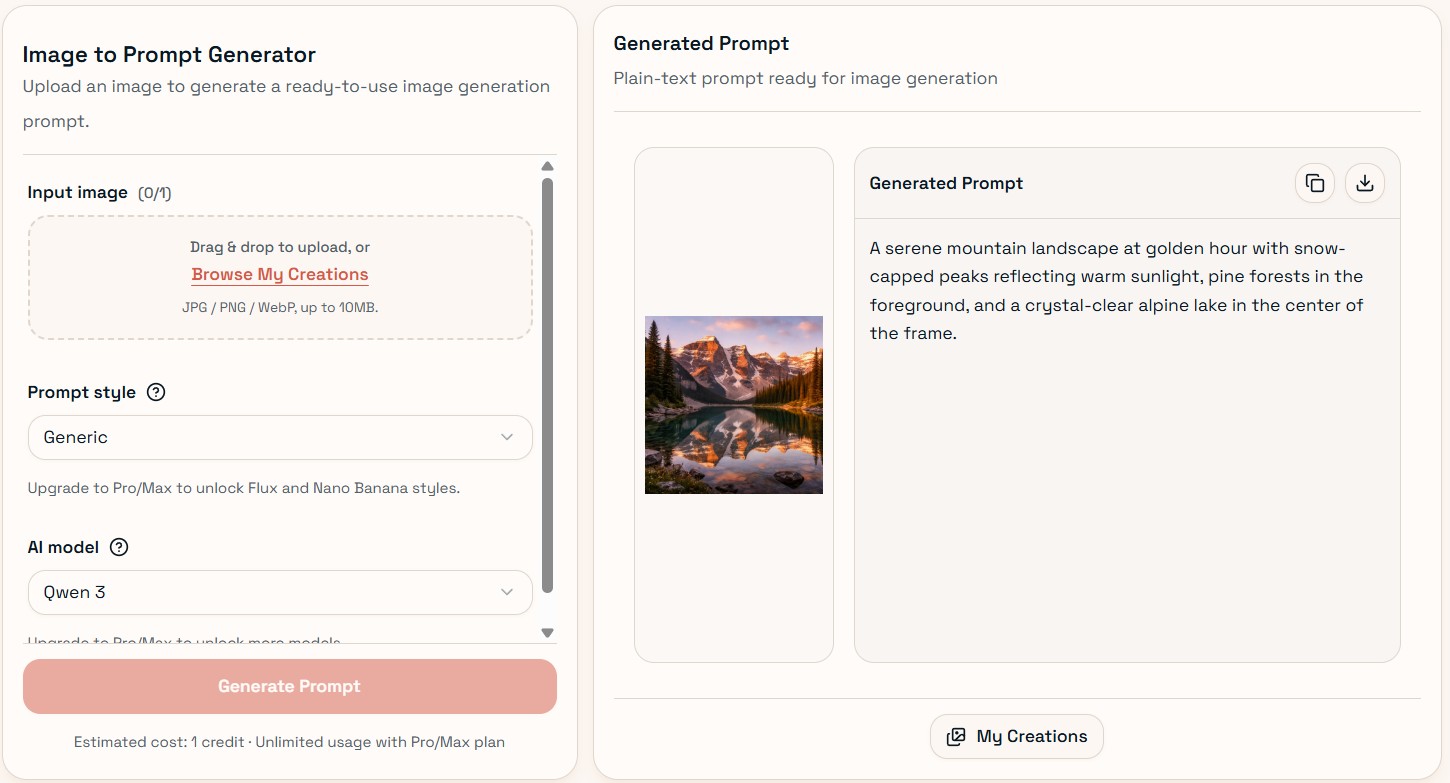1450x783 pixels.
Task: Download the generated prompt text
Action: 1365,183
